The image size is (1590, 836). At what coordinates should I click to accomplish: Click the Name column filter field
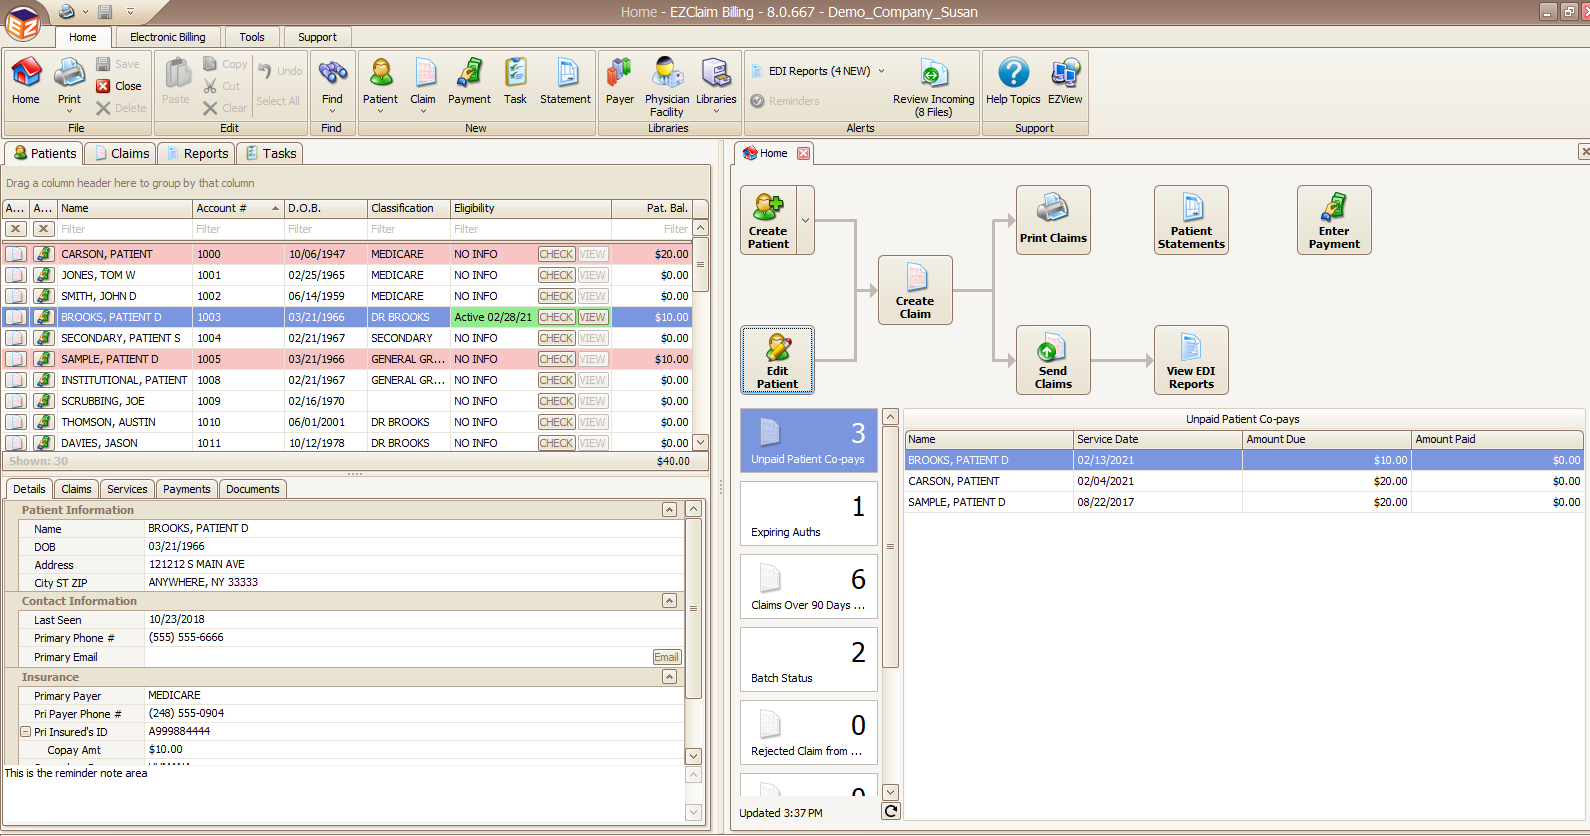point(124,229)
